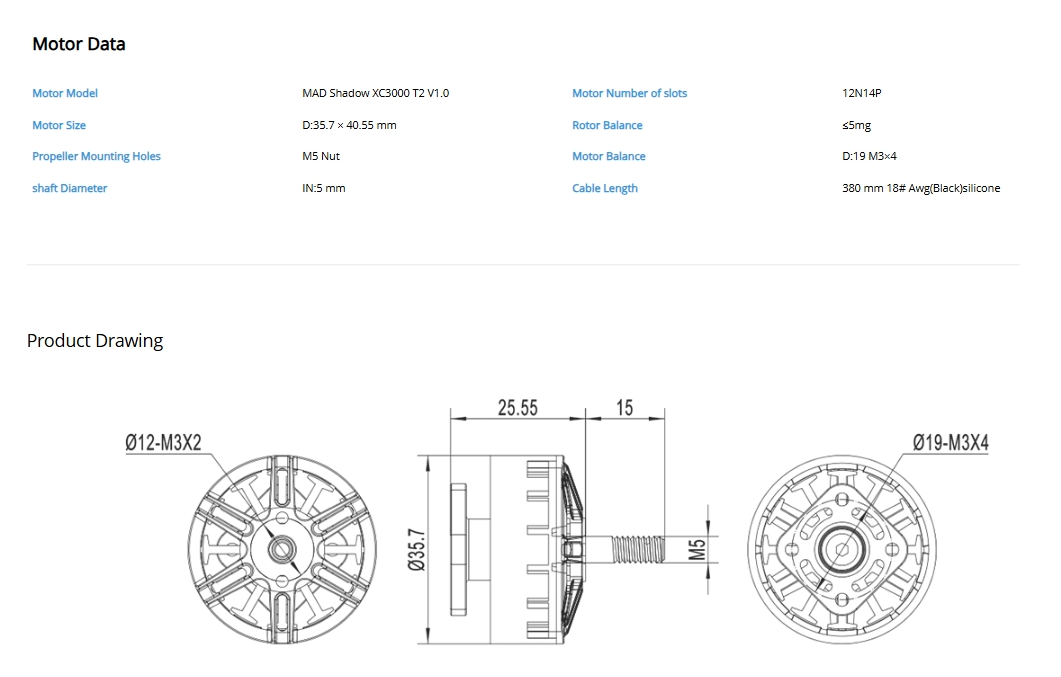
Task: Click the 'Product Drawing' heading
Action: coord(95,341)
